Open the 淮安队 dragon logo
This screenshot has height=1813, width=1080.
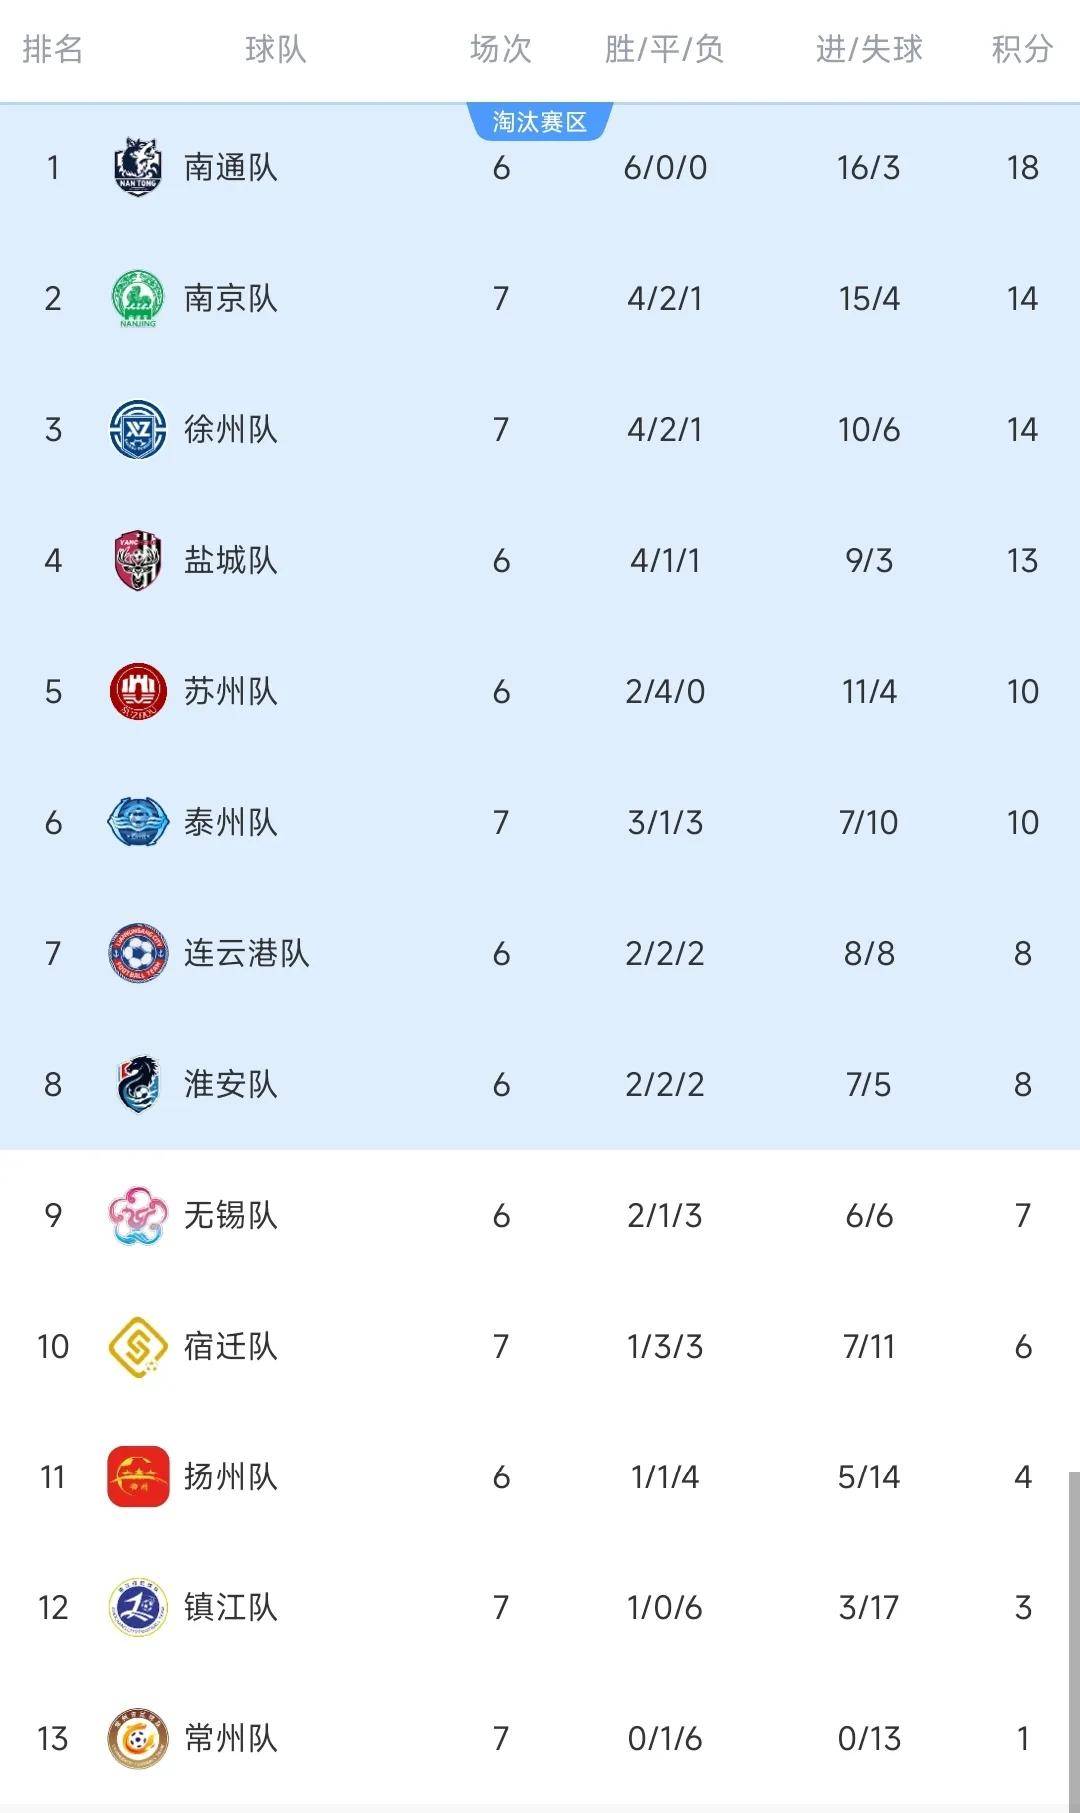[138, 1084]
